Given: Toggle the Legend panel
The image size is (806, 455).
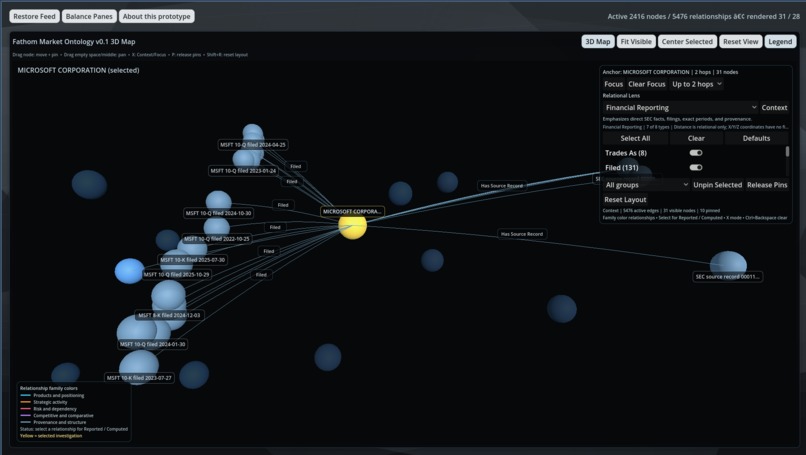Looking at the screenshot, I should tap(780, 42).
